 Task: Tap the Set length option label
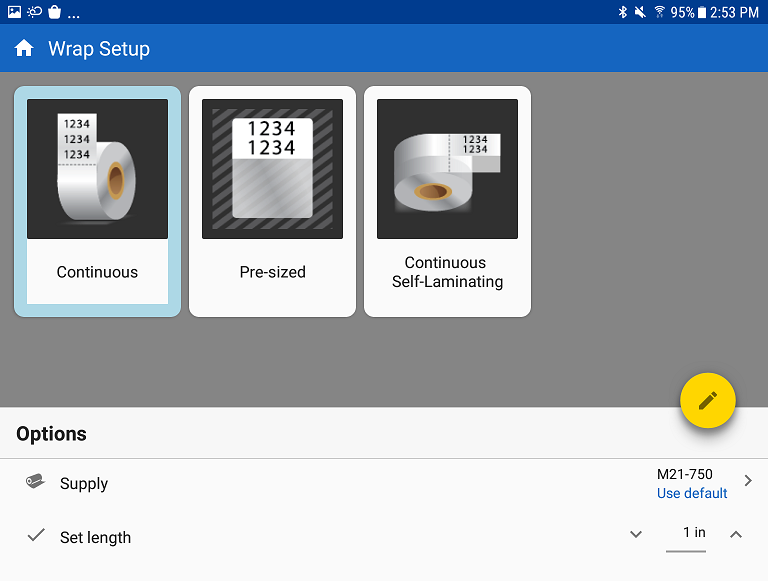coord(95,538)
